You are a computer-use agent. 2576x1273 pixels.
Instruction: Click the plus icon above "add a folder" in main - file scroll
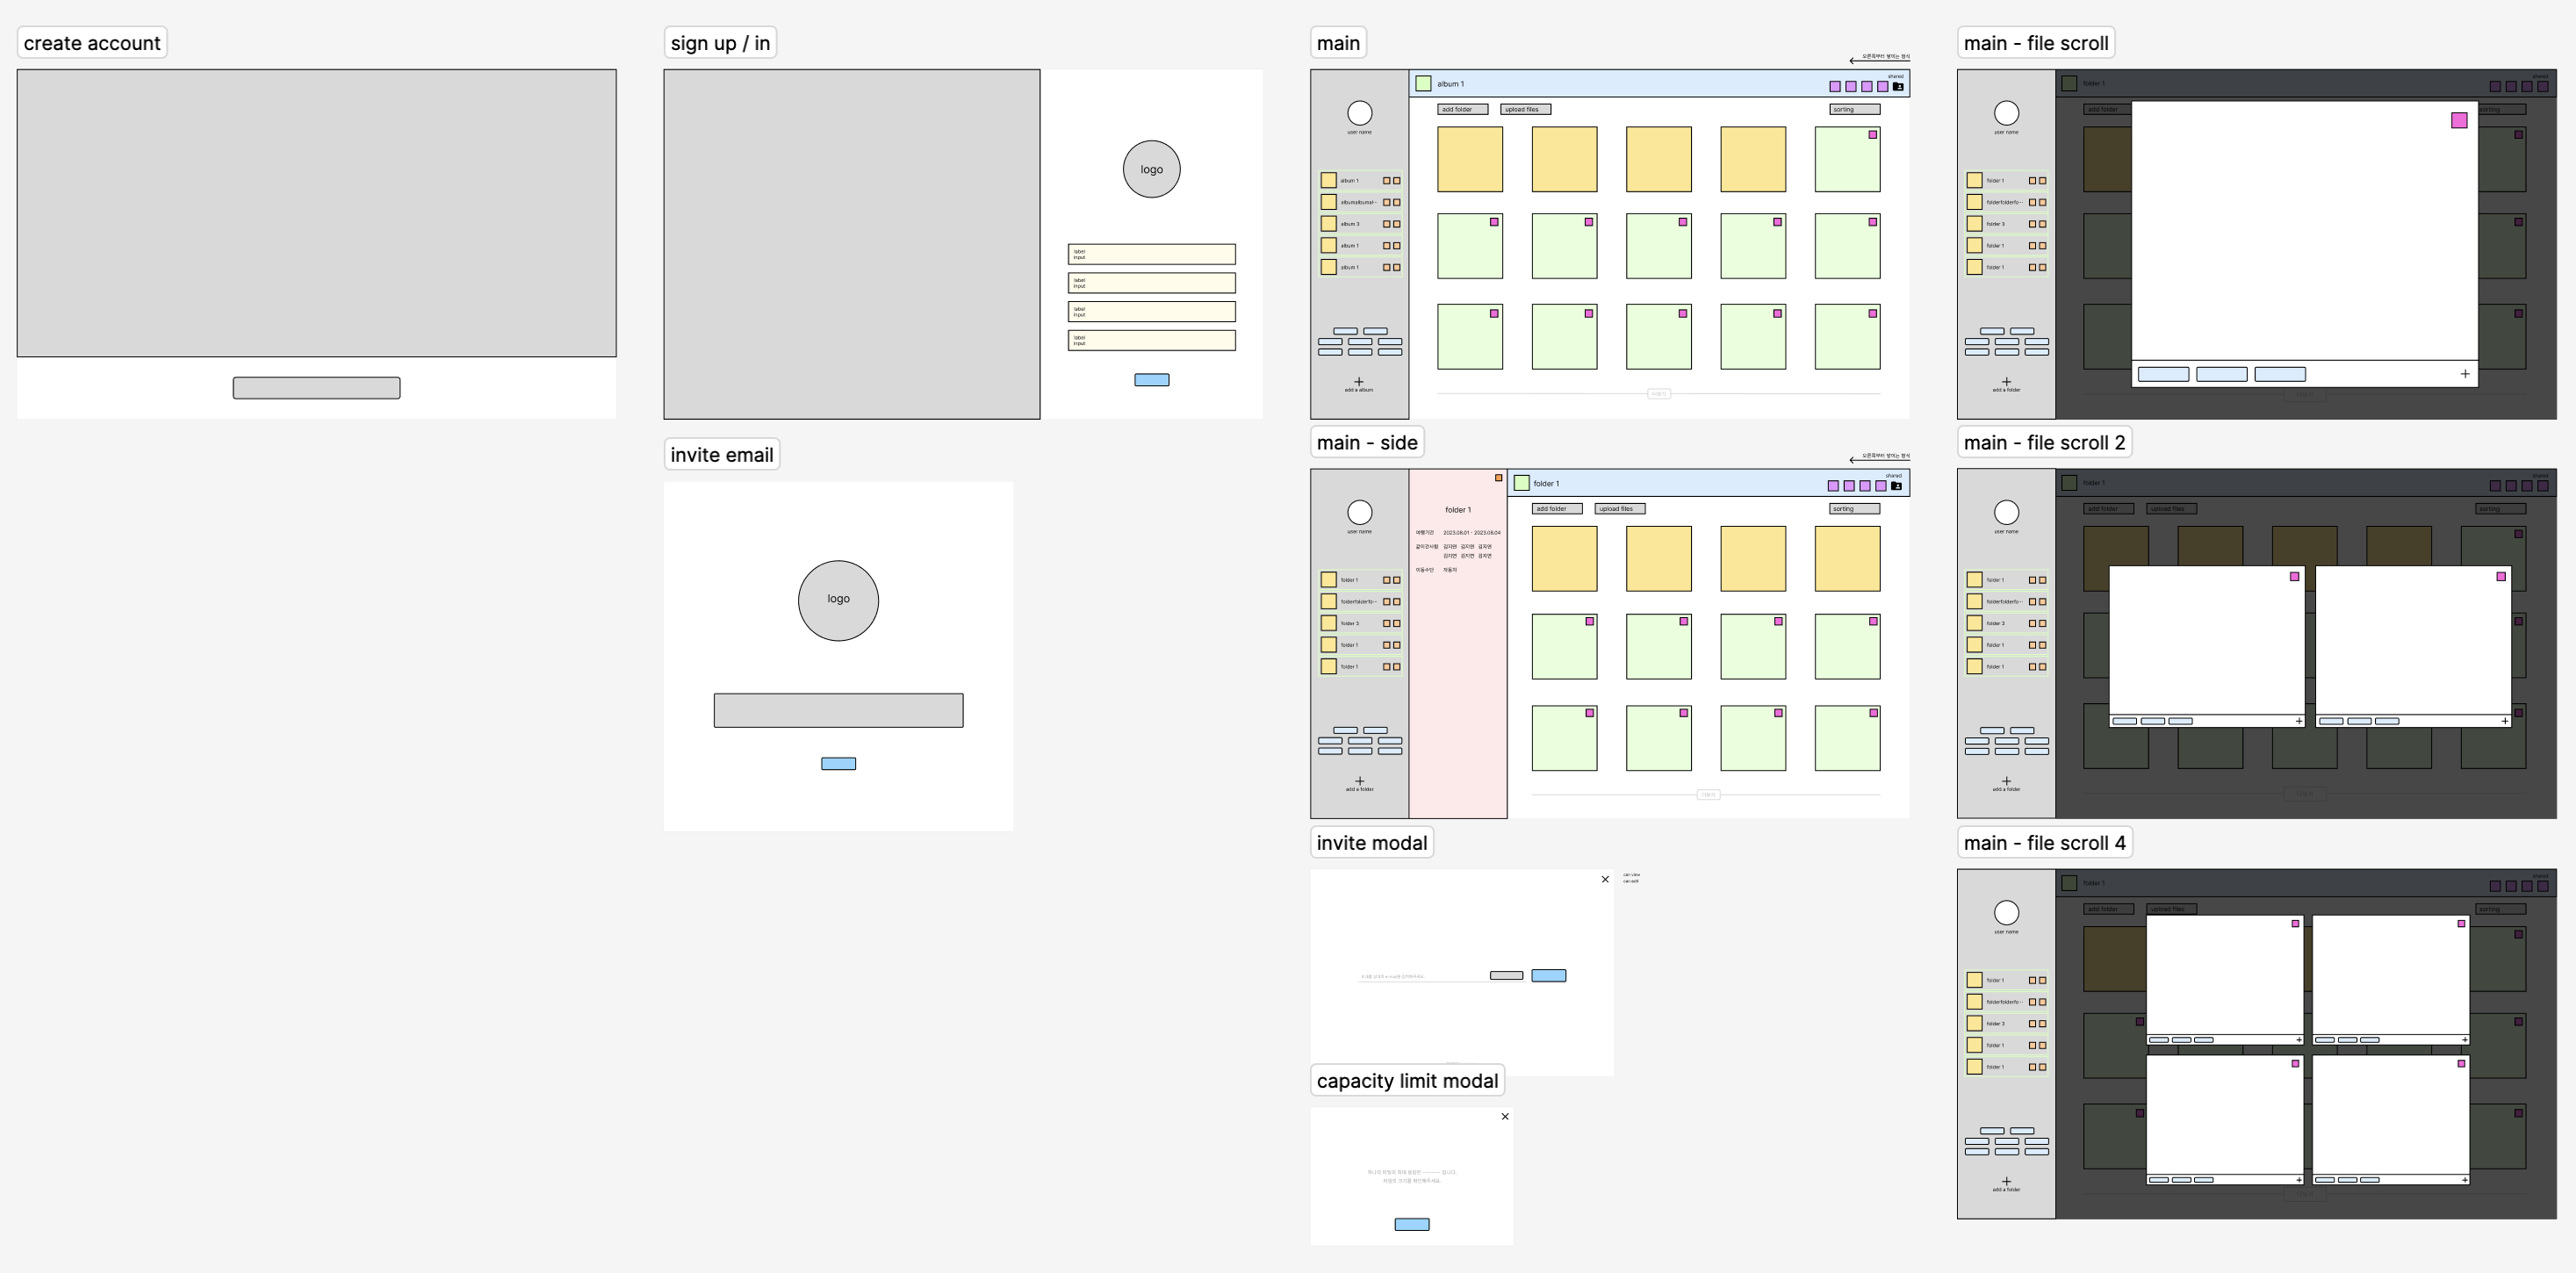[2006, 381]
